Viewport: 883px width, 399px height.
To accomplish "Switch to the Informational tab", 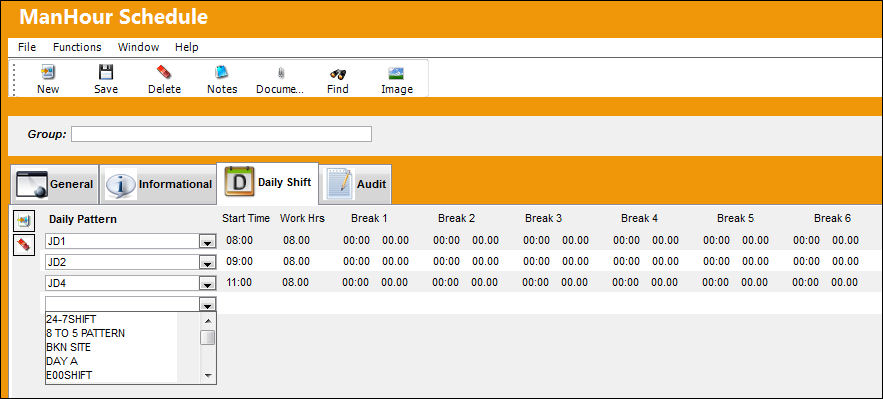I will point(158,184).
